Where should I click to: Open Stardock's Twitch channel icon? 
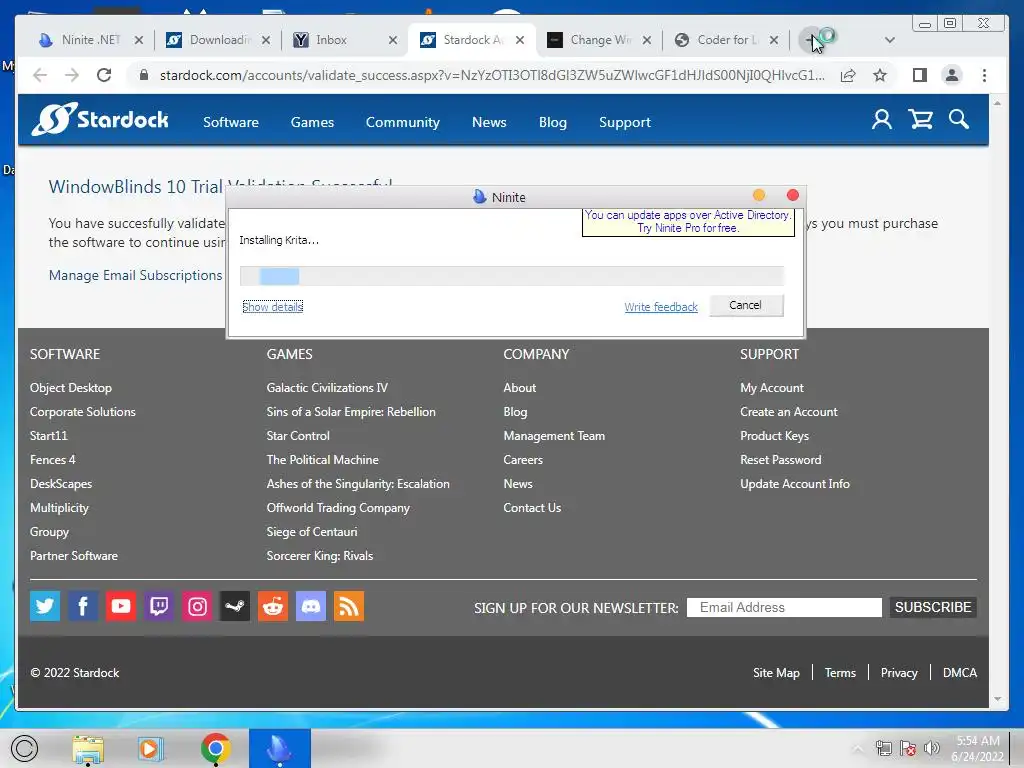pyautogui.click(x=159, y=606)
